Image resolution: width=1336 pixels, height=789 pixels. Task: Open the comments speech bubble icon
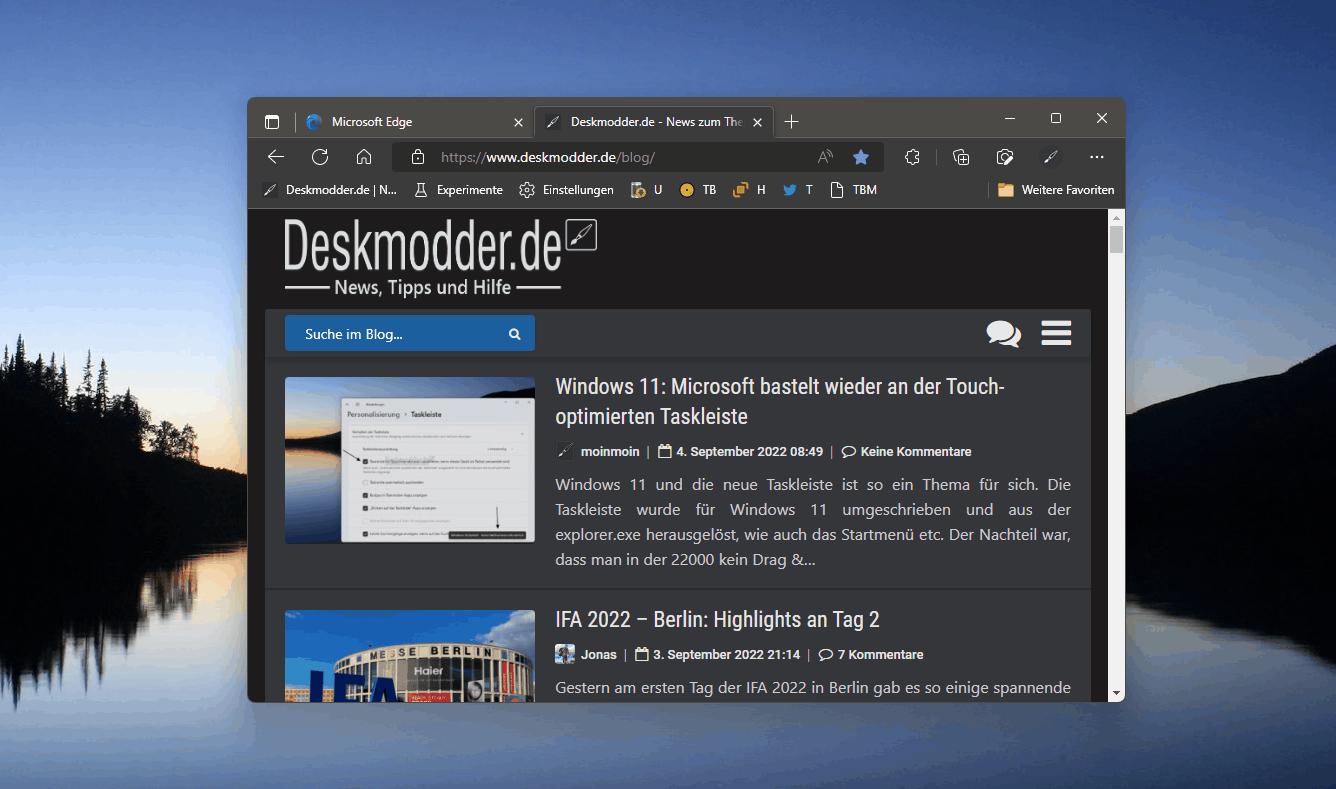[1003, 333]
